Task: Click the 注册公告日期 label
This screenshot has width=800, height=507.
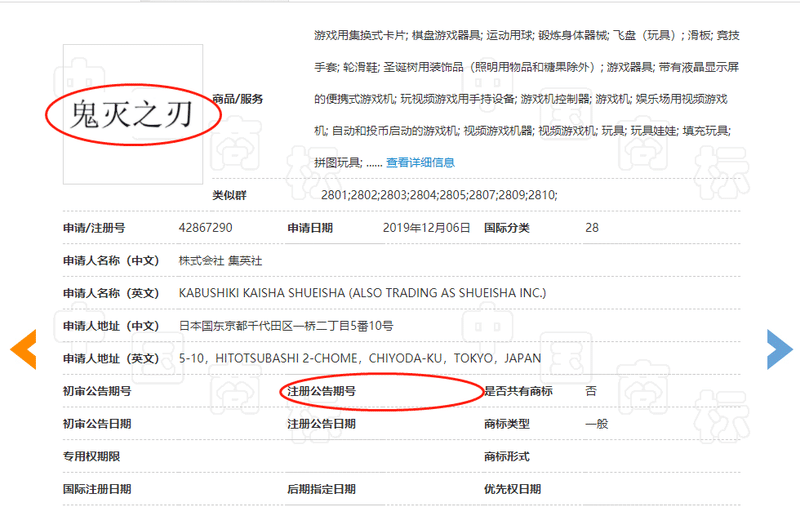Action: tap(321, 424)
